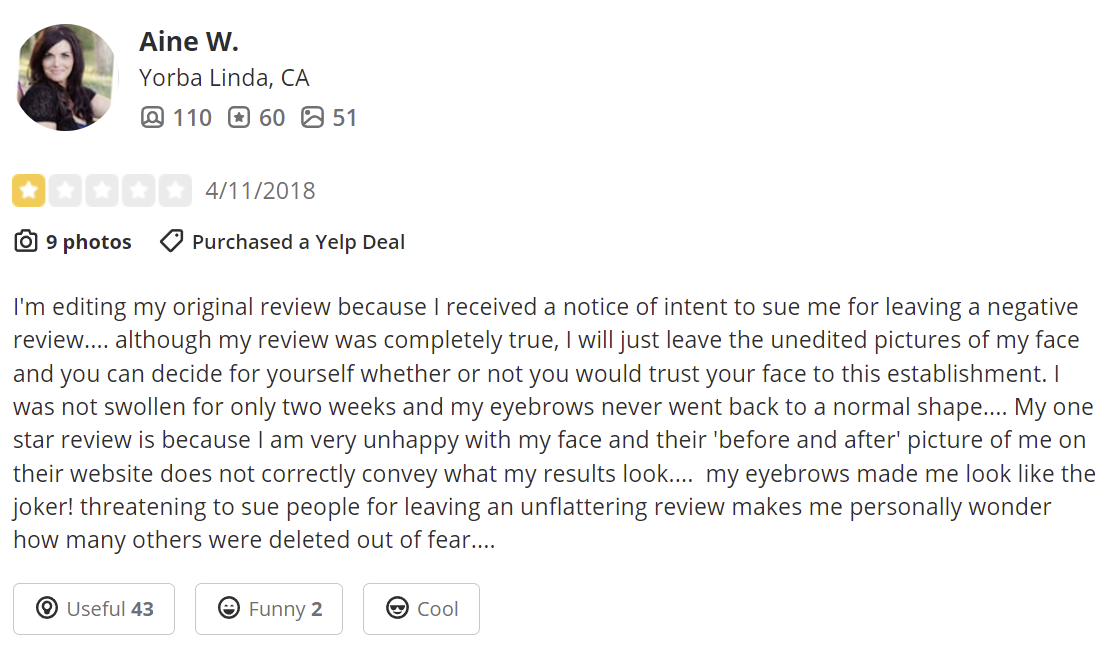
Task: Open the reviewer's profile picture
Action: [x=67, y=78]
